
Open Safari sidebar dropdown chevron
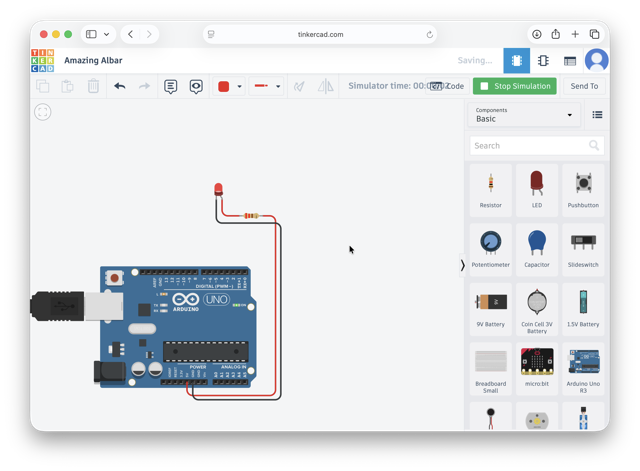[x=107, y=34]
